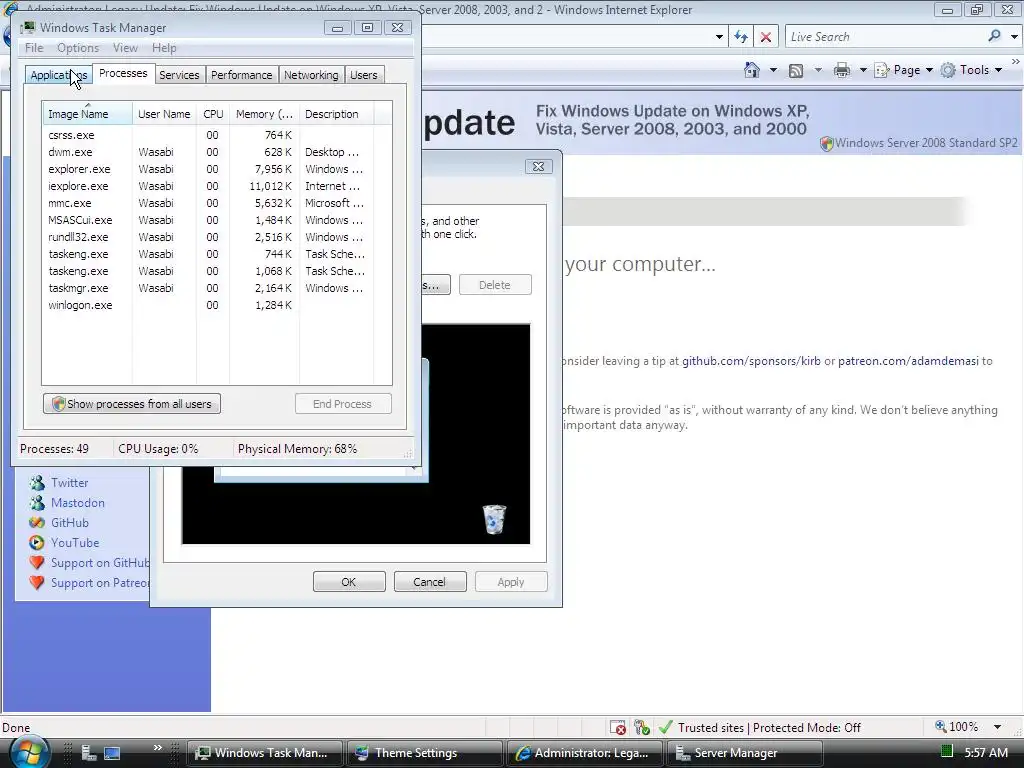Click the Mastodon sidebar icon
This screenshot has height=768, width=1024.
coord(37,503)
